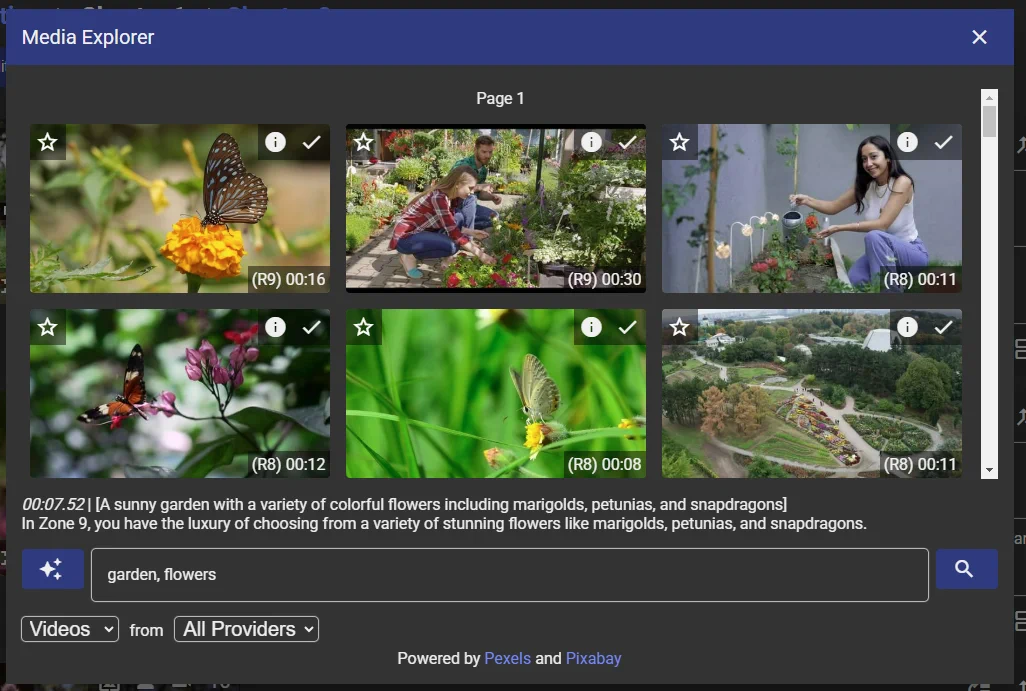Select the woman watering flowers video checkmark

[943, 142]
